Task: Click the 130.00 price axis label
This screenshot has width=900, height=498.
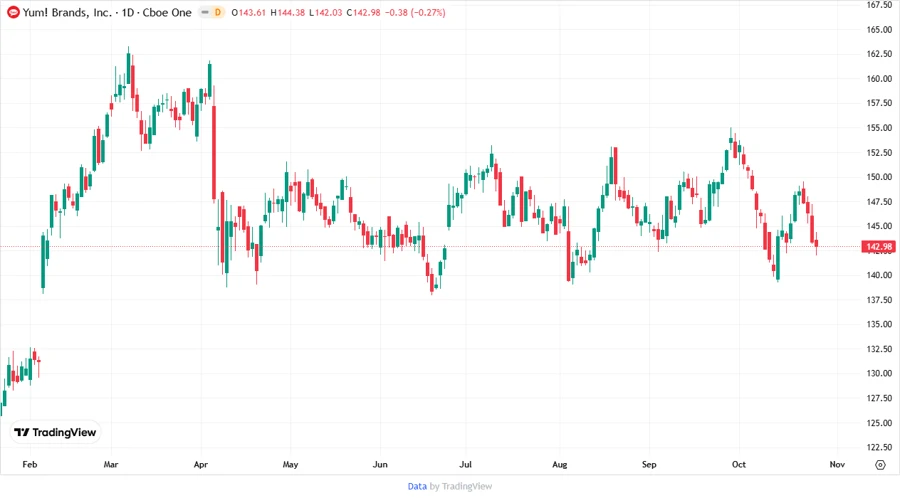Action: (x=879, y=373)
